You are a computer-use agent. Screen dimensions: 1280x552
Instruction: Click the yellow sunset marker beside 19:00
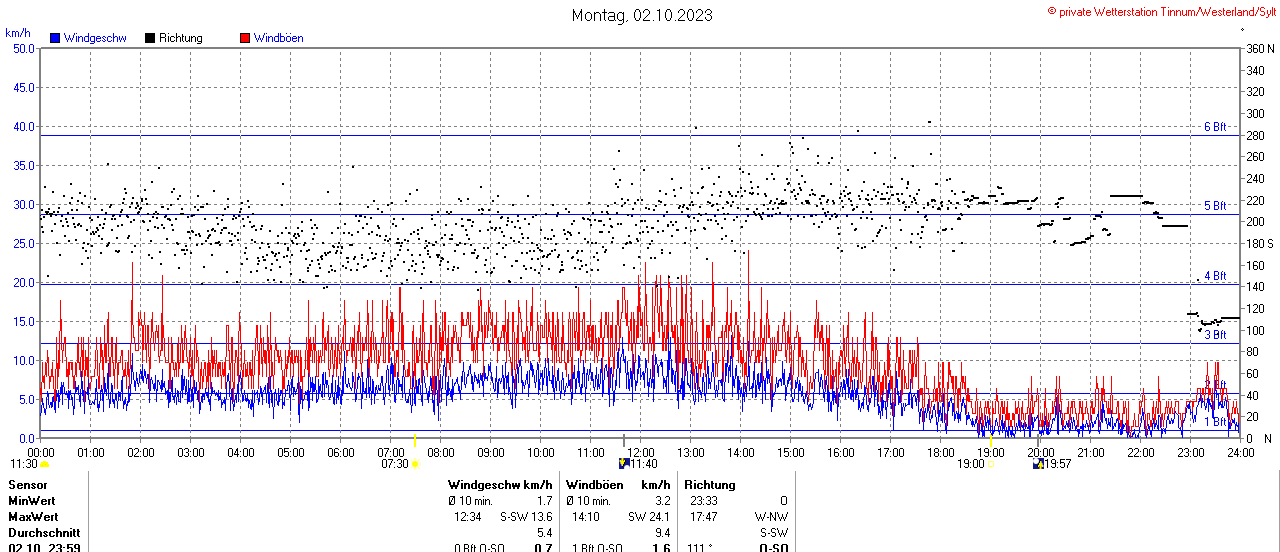991,464
